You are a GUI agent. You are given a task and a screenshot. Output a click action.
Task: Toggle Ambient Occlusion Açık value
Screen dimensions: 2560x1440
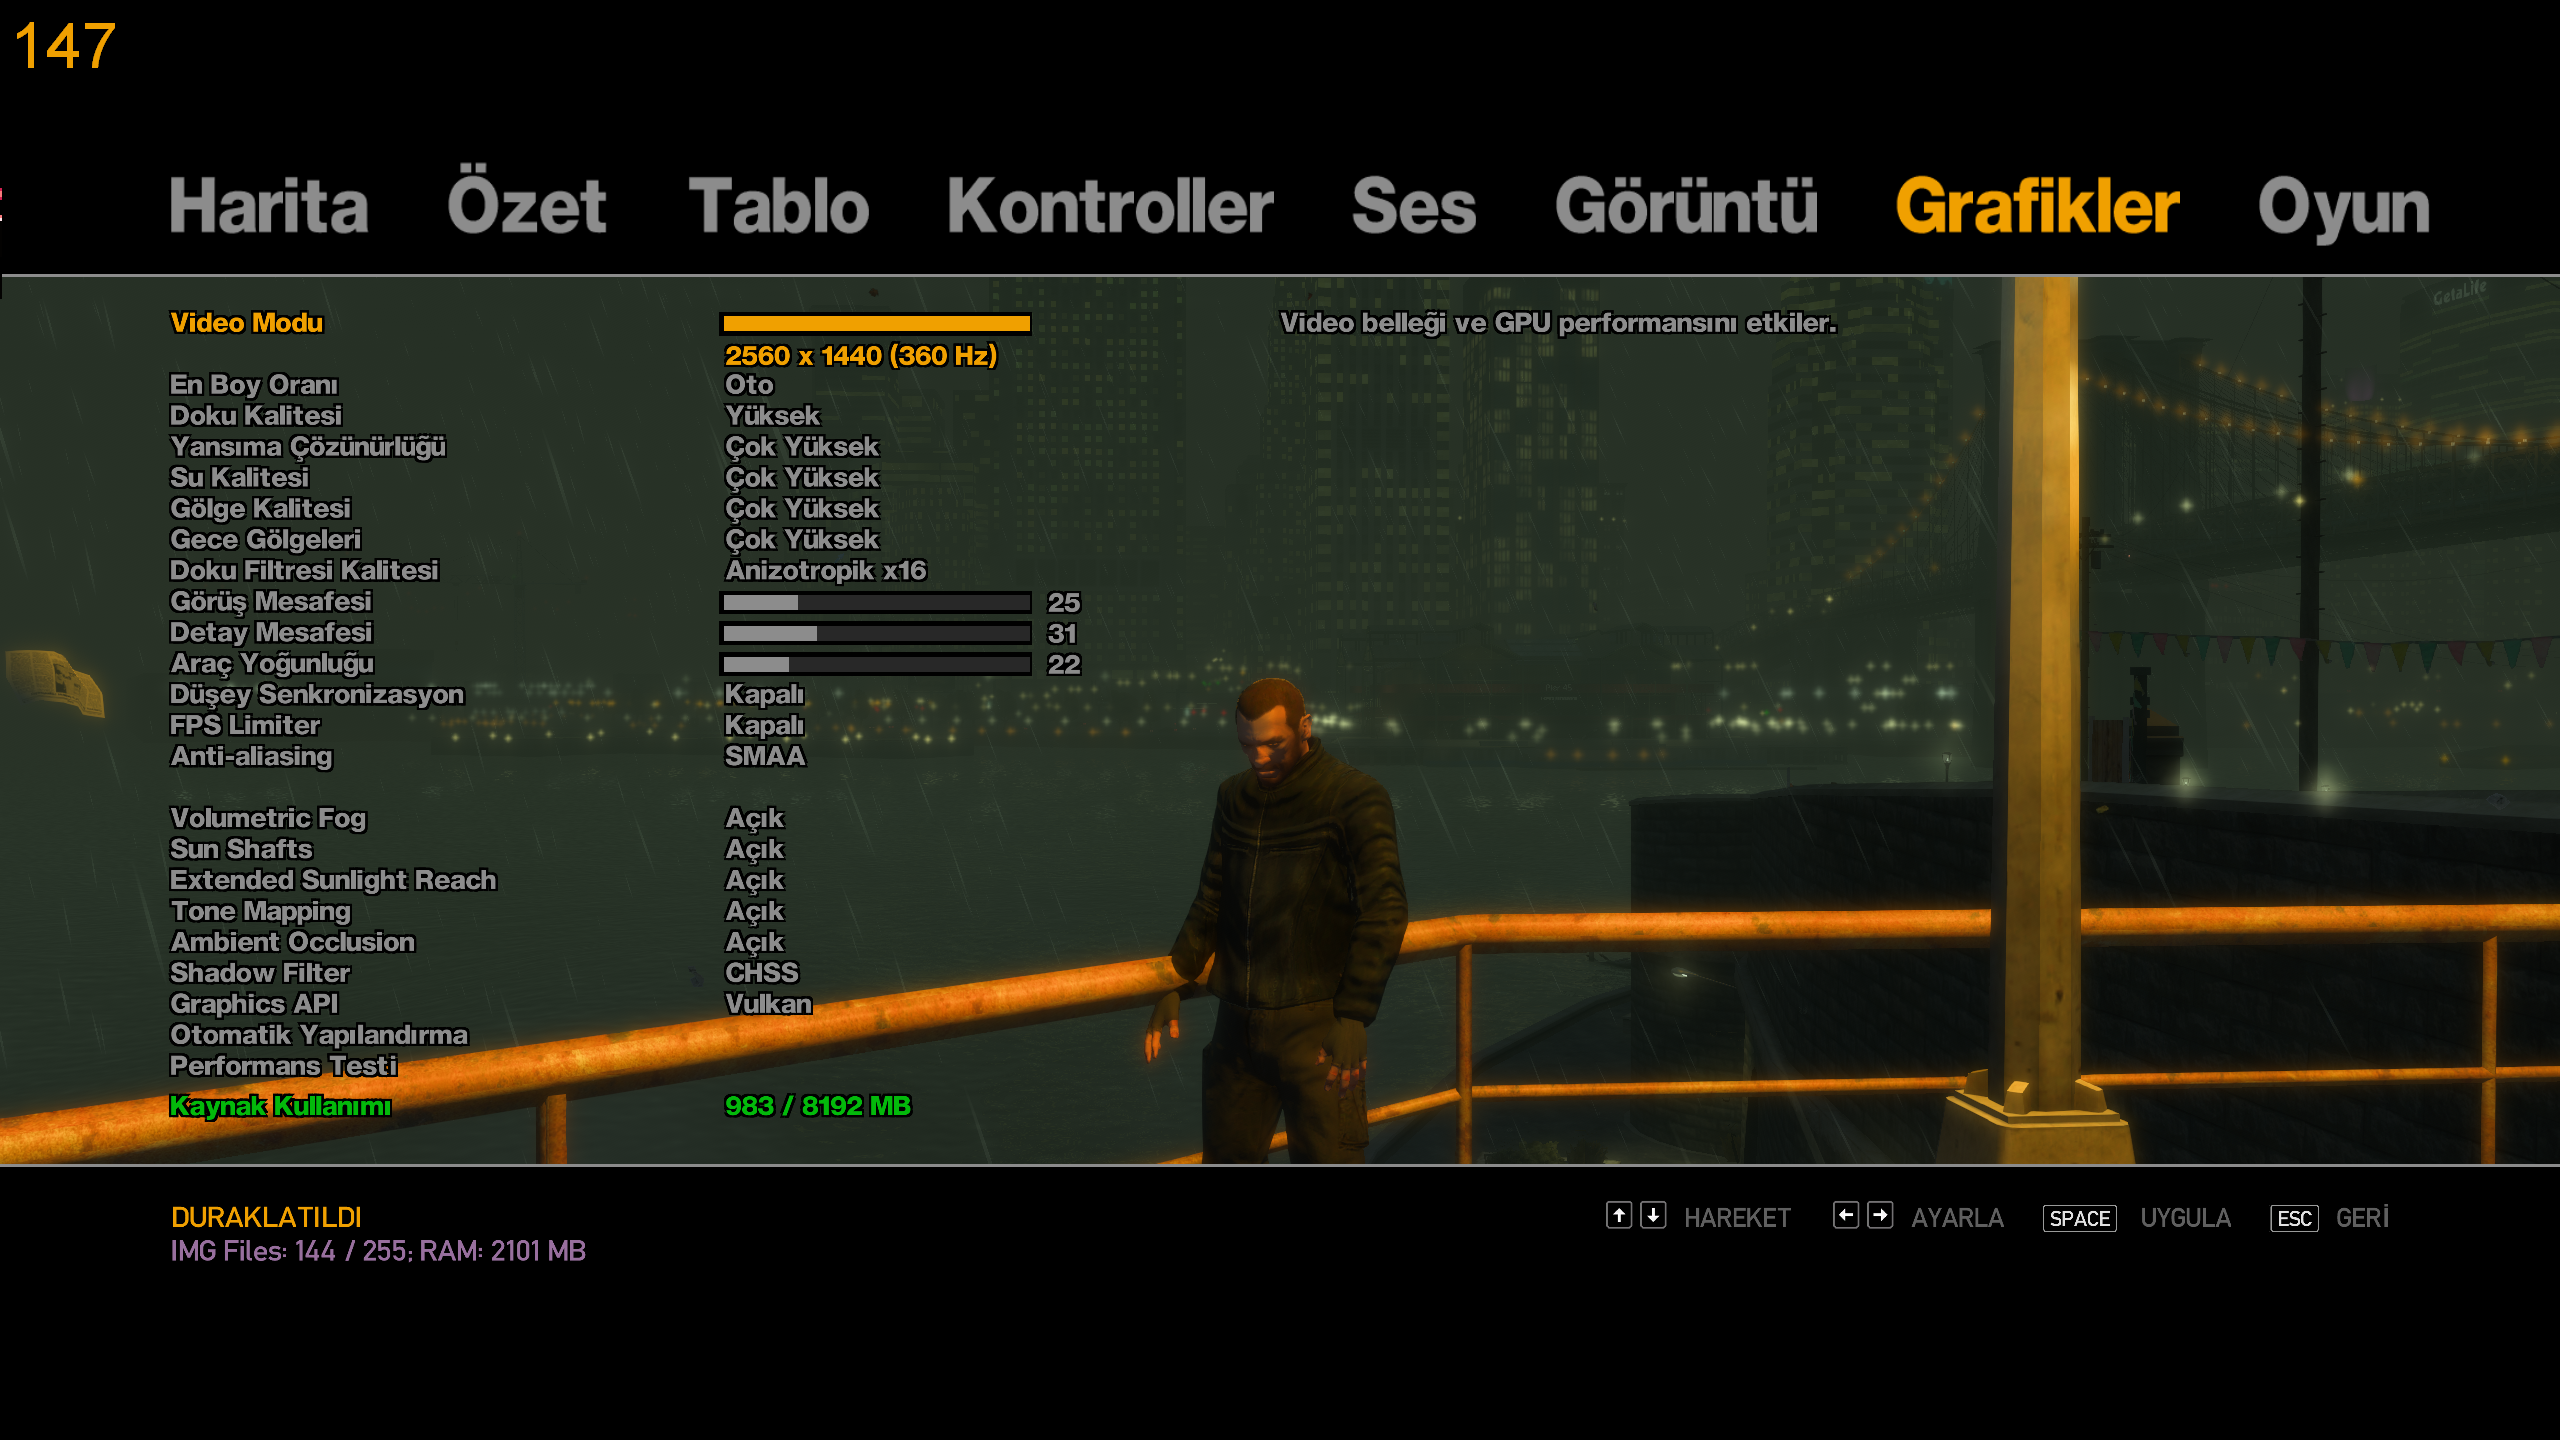[754, 943]
